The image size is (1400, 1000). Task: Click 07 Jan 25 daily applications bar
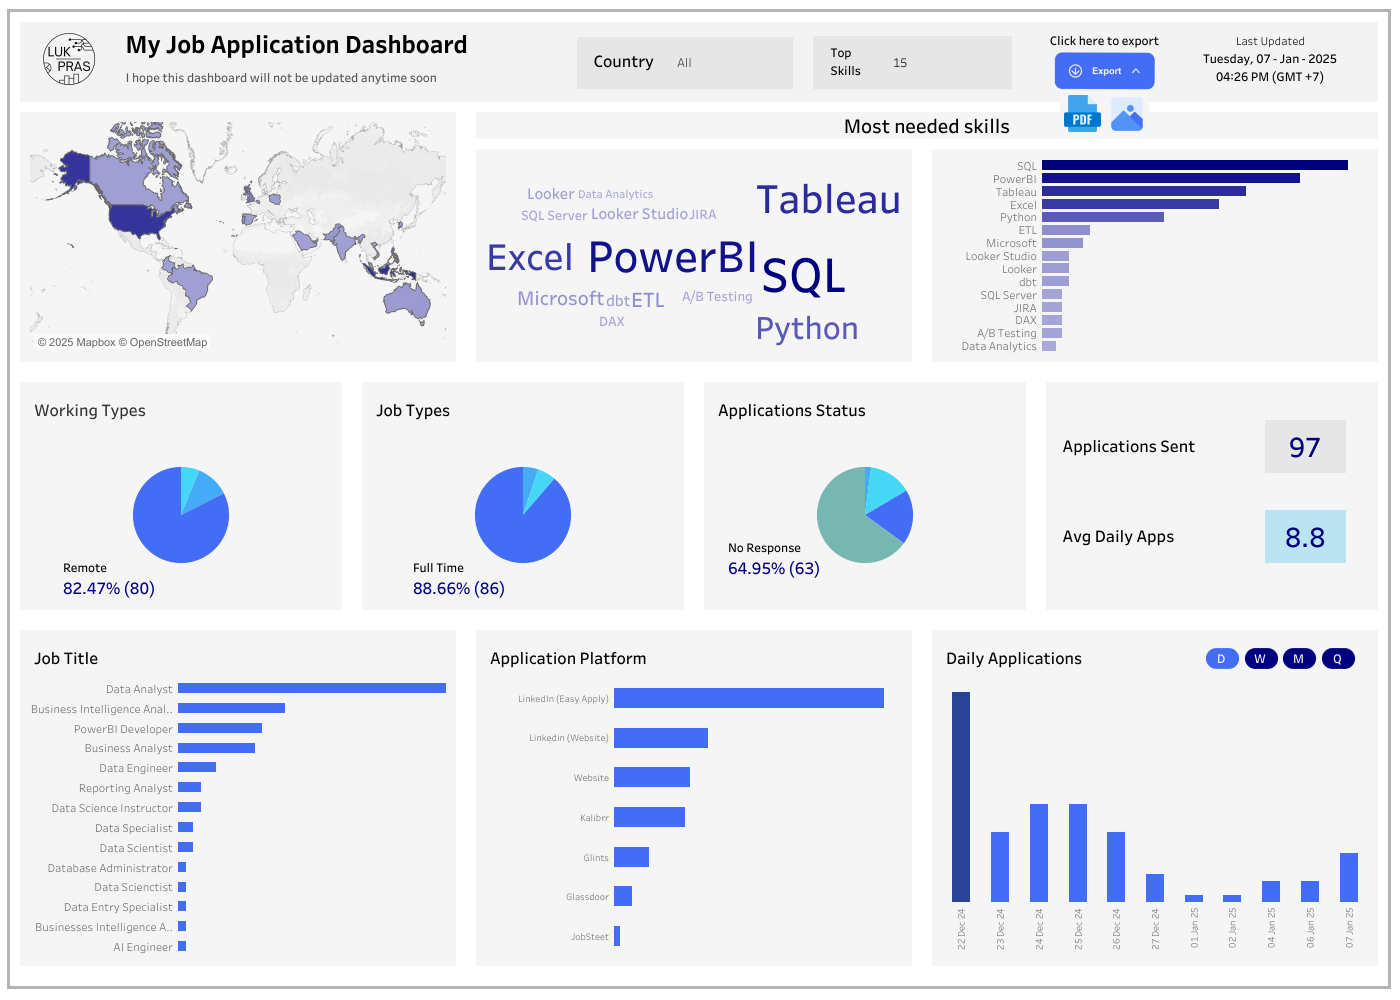[x=1349, y=877]
